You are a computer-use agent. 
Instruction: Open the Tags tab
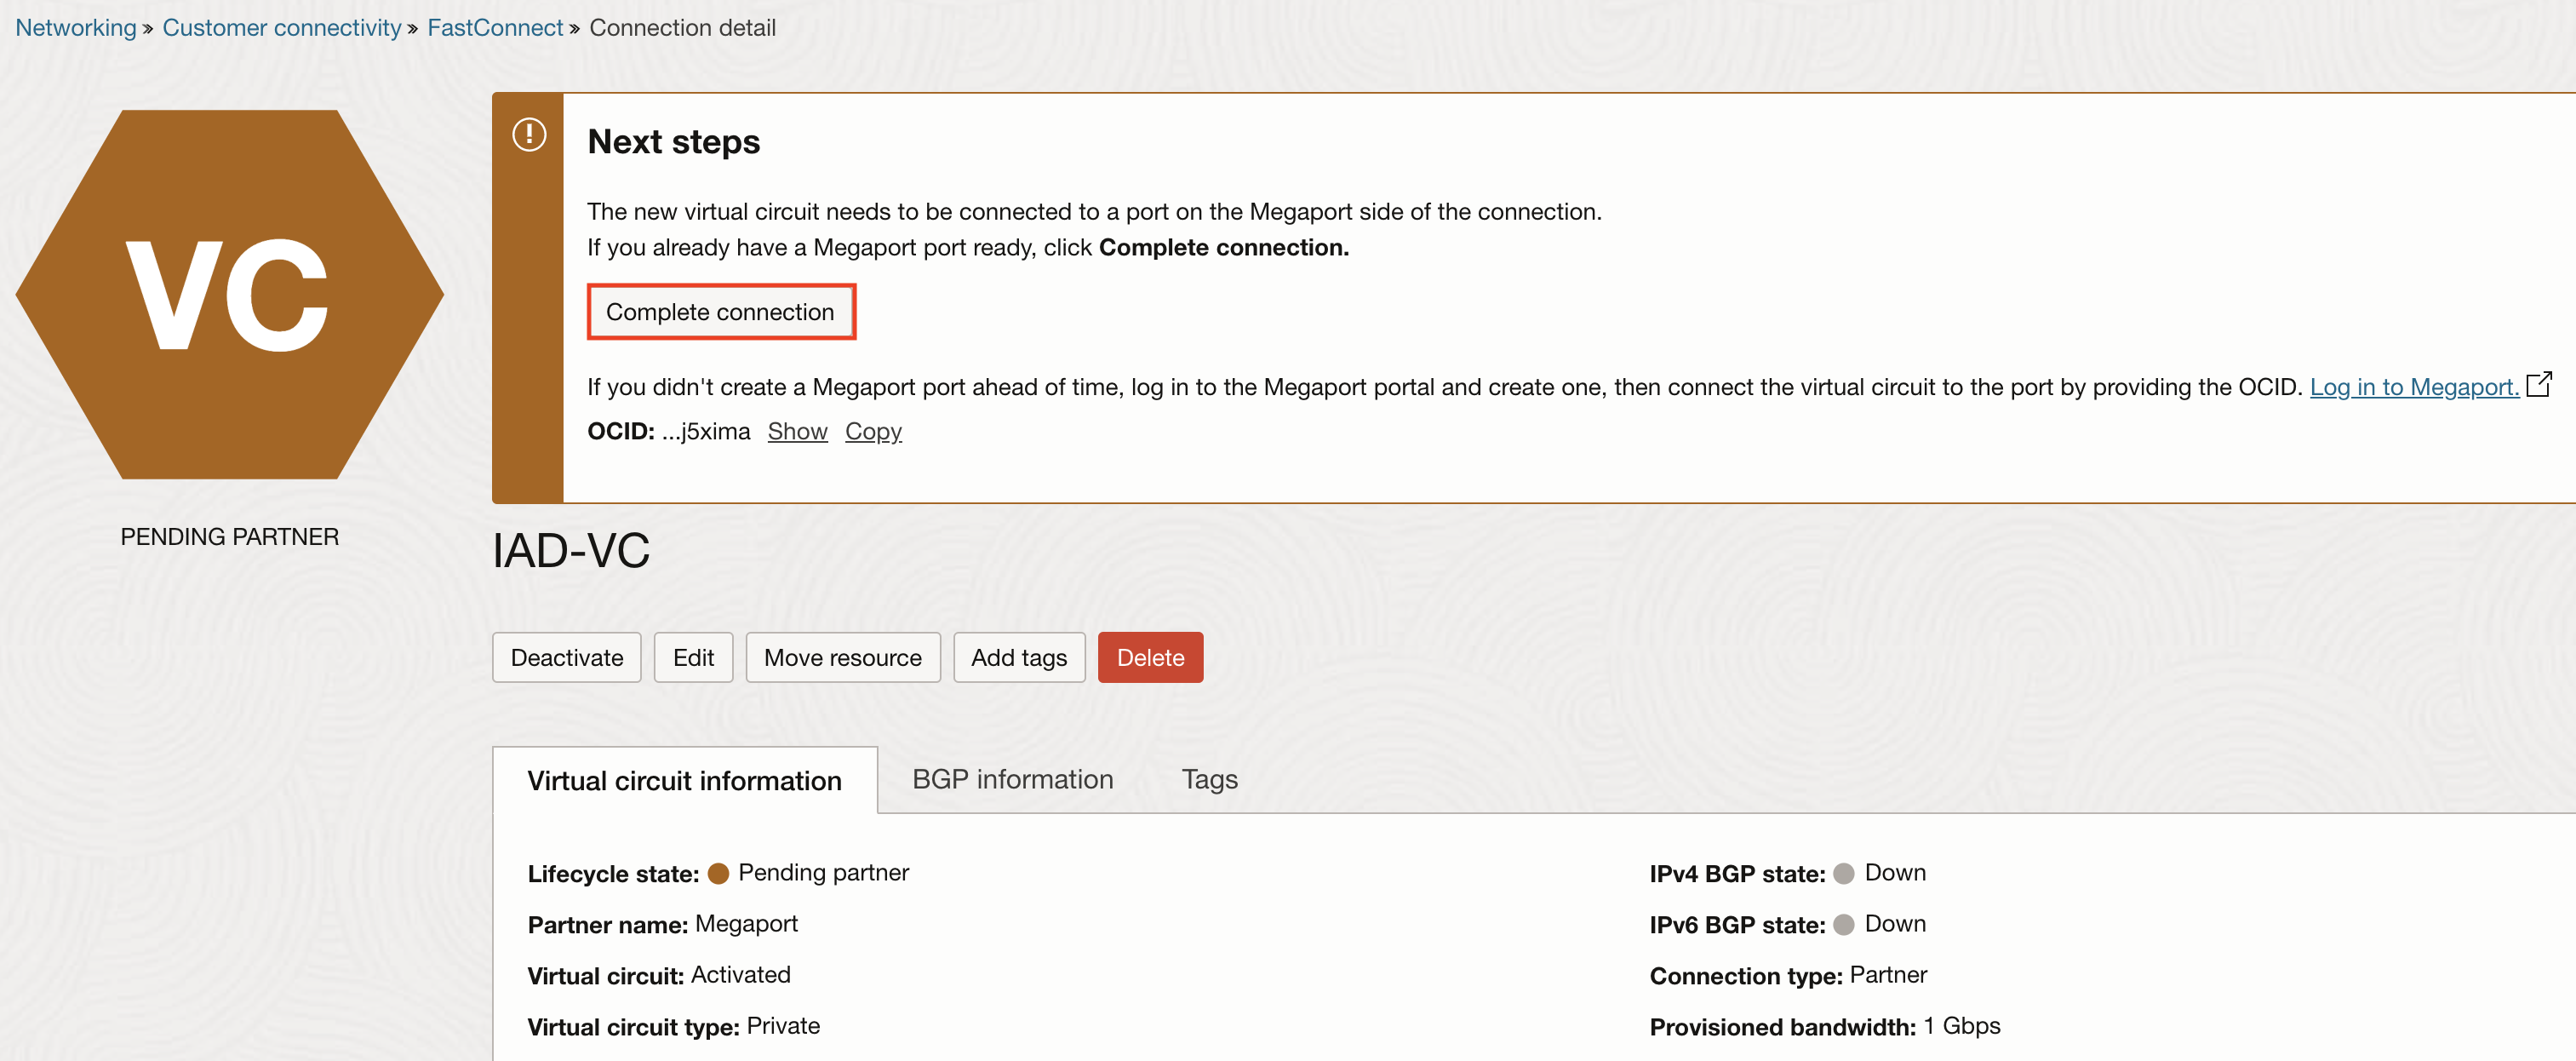tap(1209, 779)
